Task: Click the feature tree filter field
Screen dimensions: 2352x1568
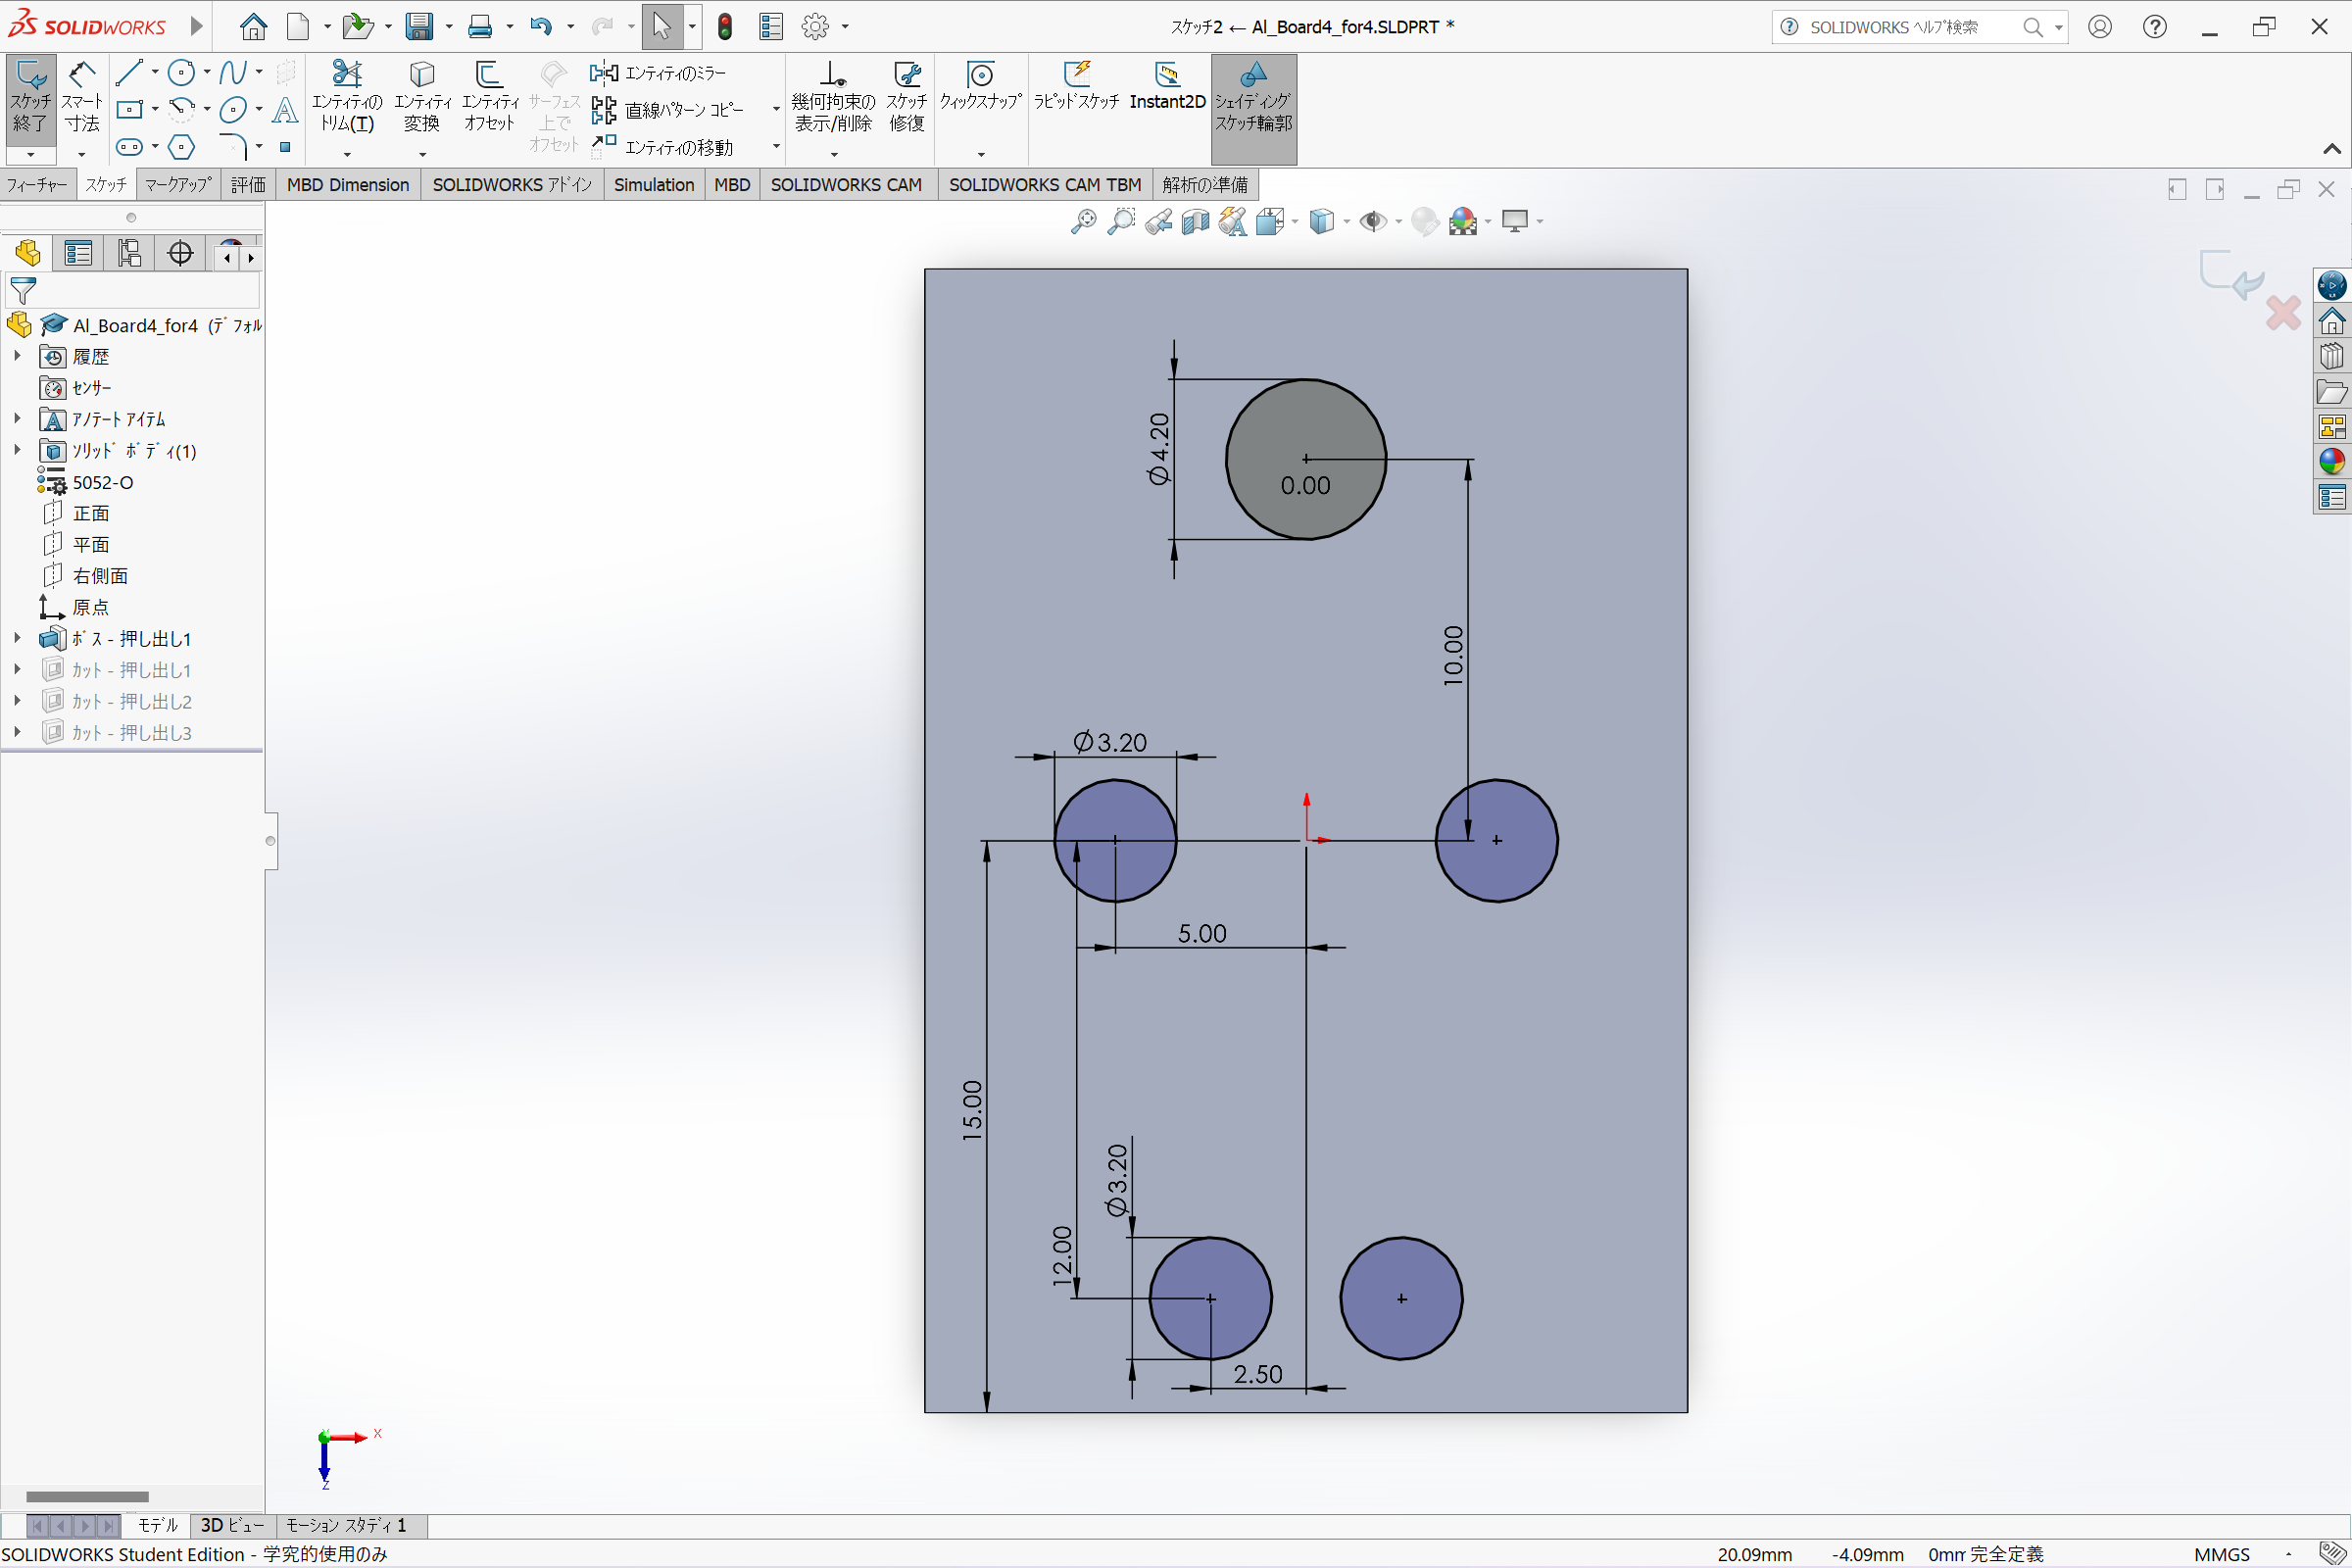Action: click(x=133, y=291)
